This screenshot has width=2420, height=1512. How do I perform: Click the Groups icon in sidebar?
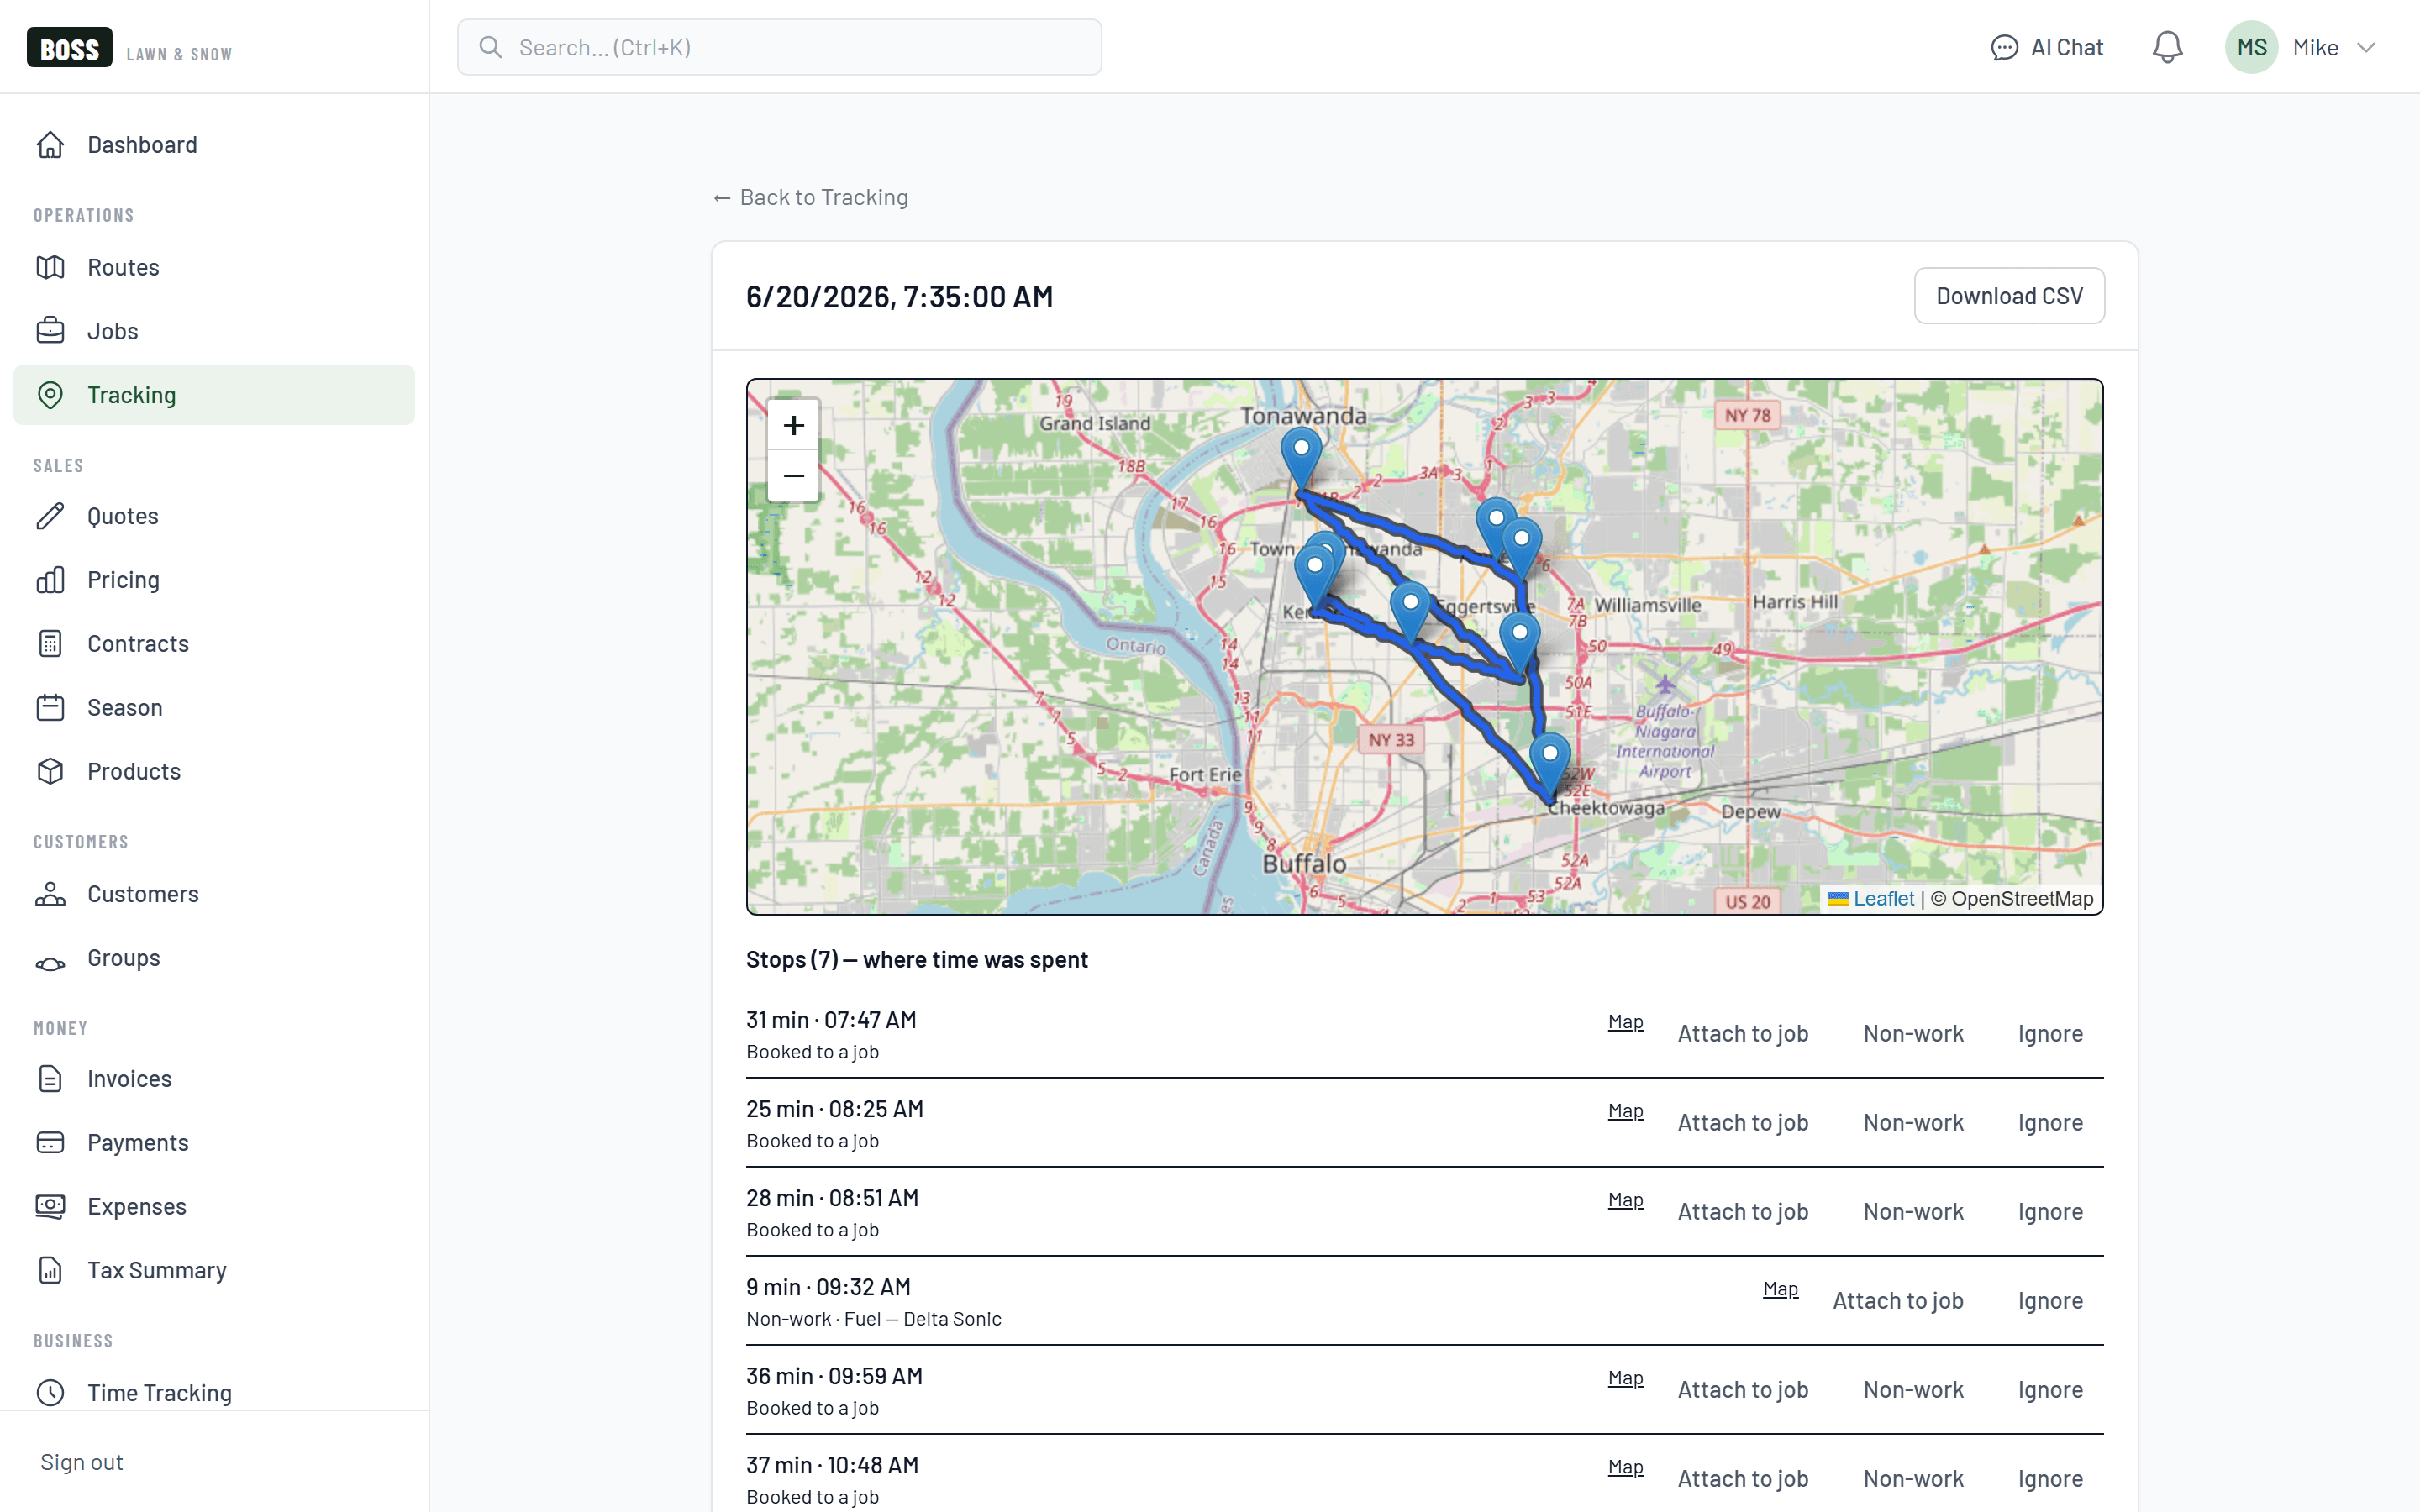tap(50, 964)
